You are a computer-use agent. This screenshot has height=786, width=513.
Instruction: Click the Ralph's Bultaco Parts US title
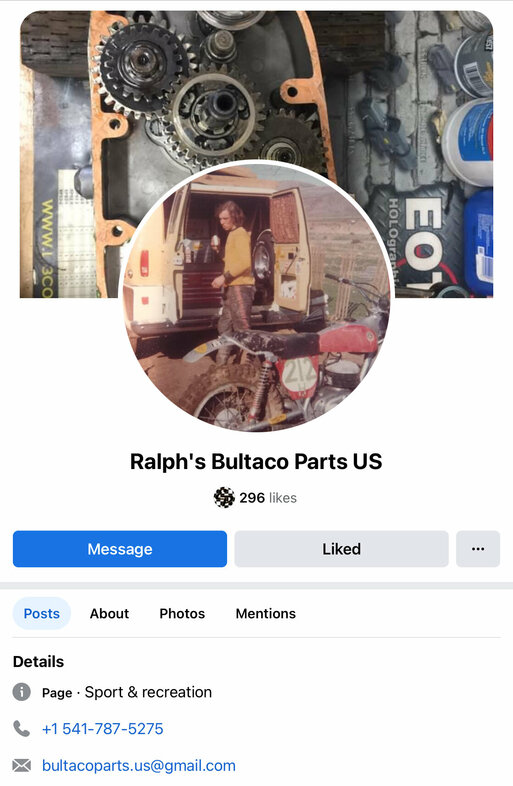(256, 462)
